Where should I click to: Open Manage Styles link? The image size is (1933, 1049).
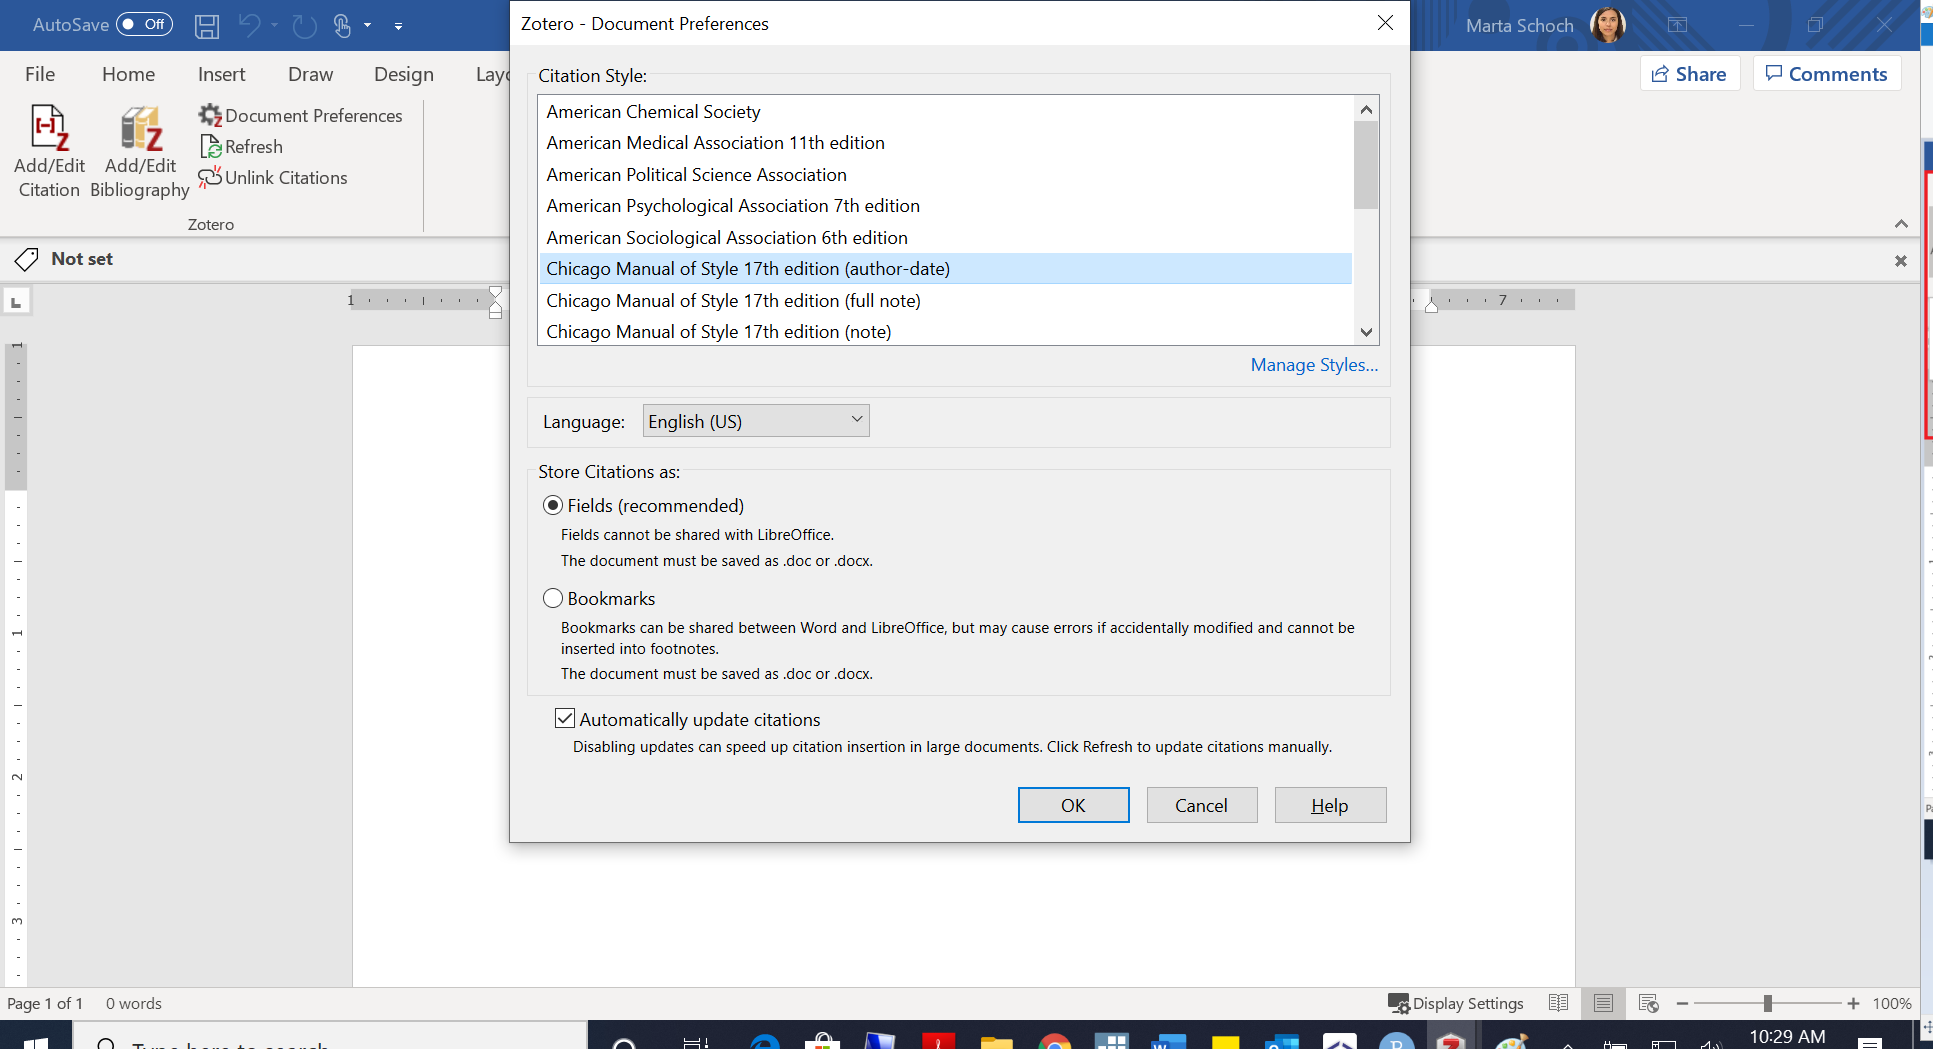click(x=1314, y=365)
